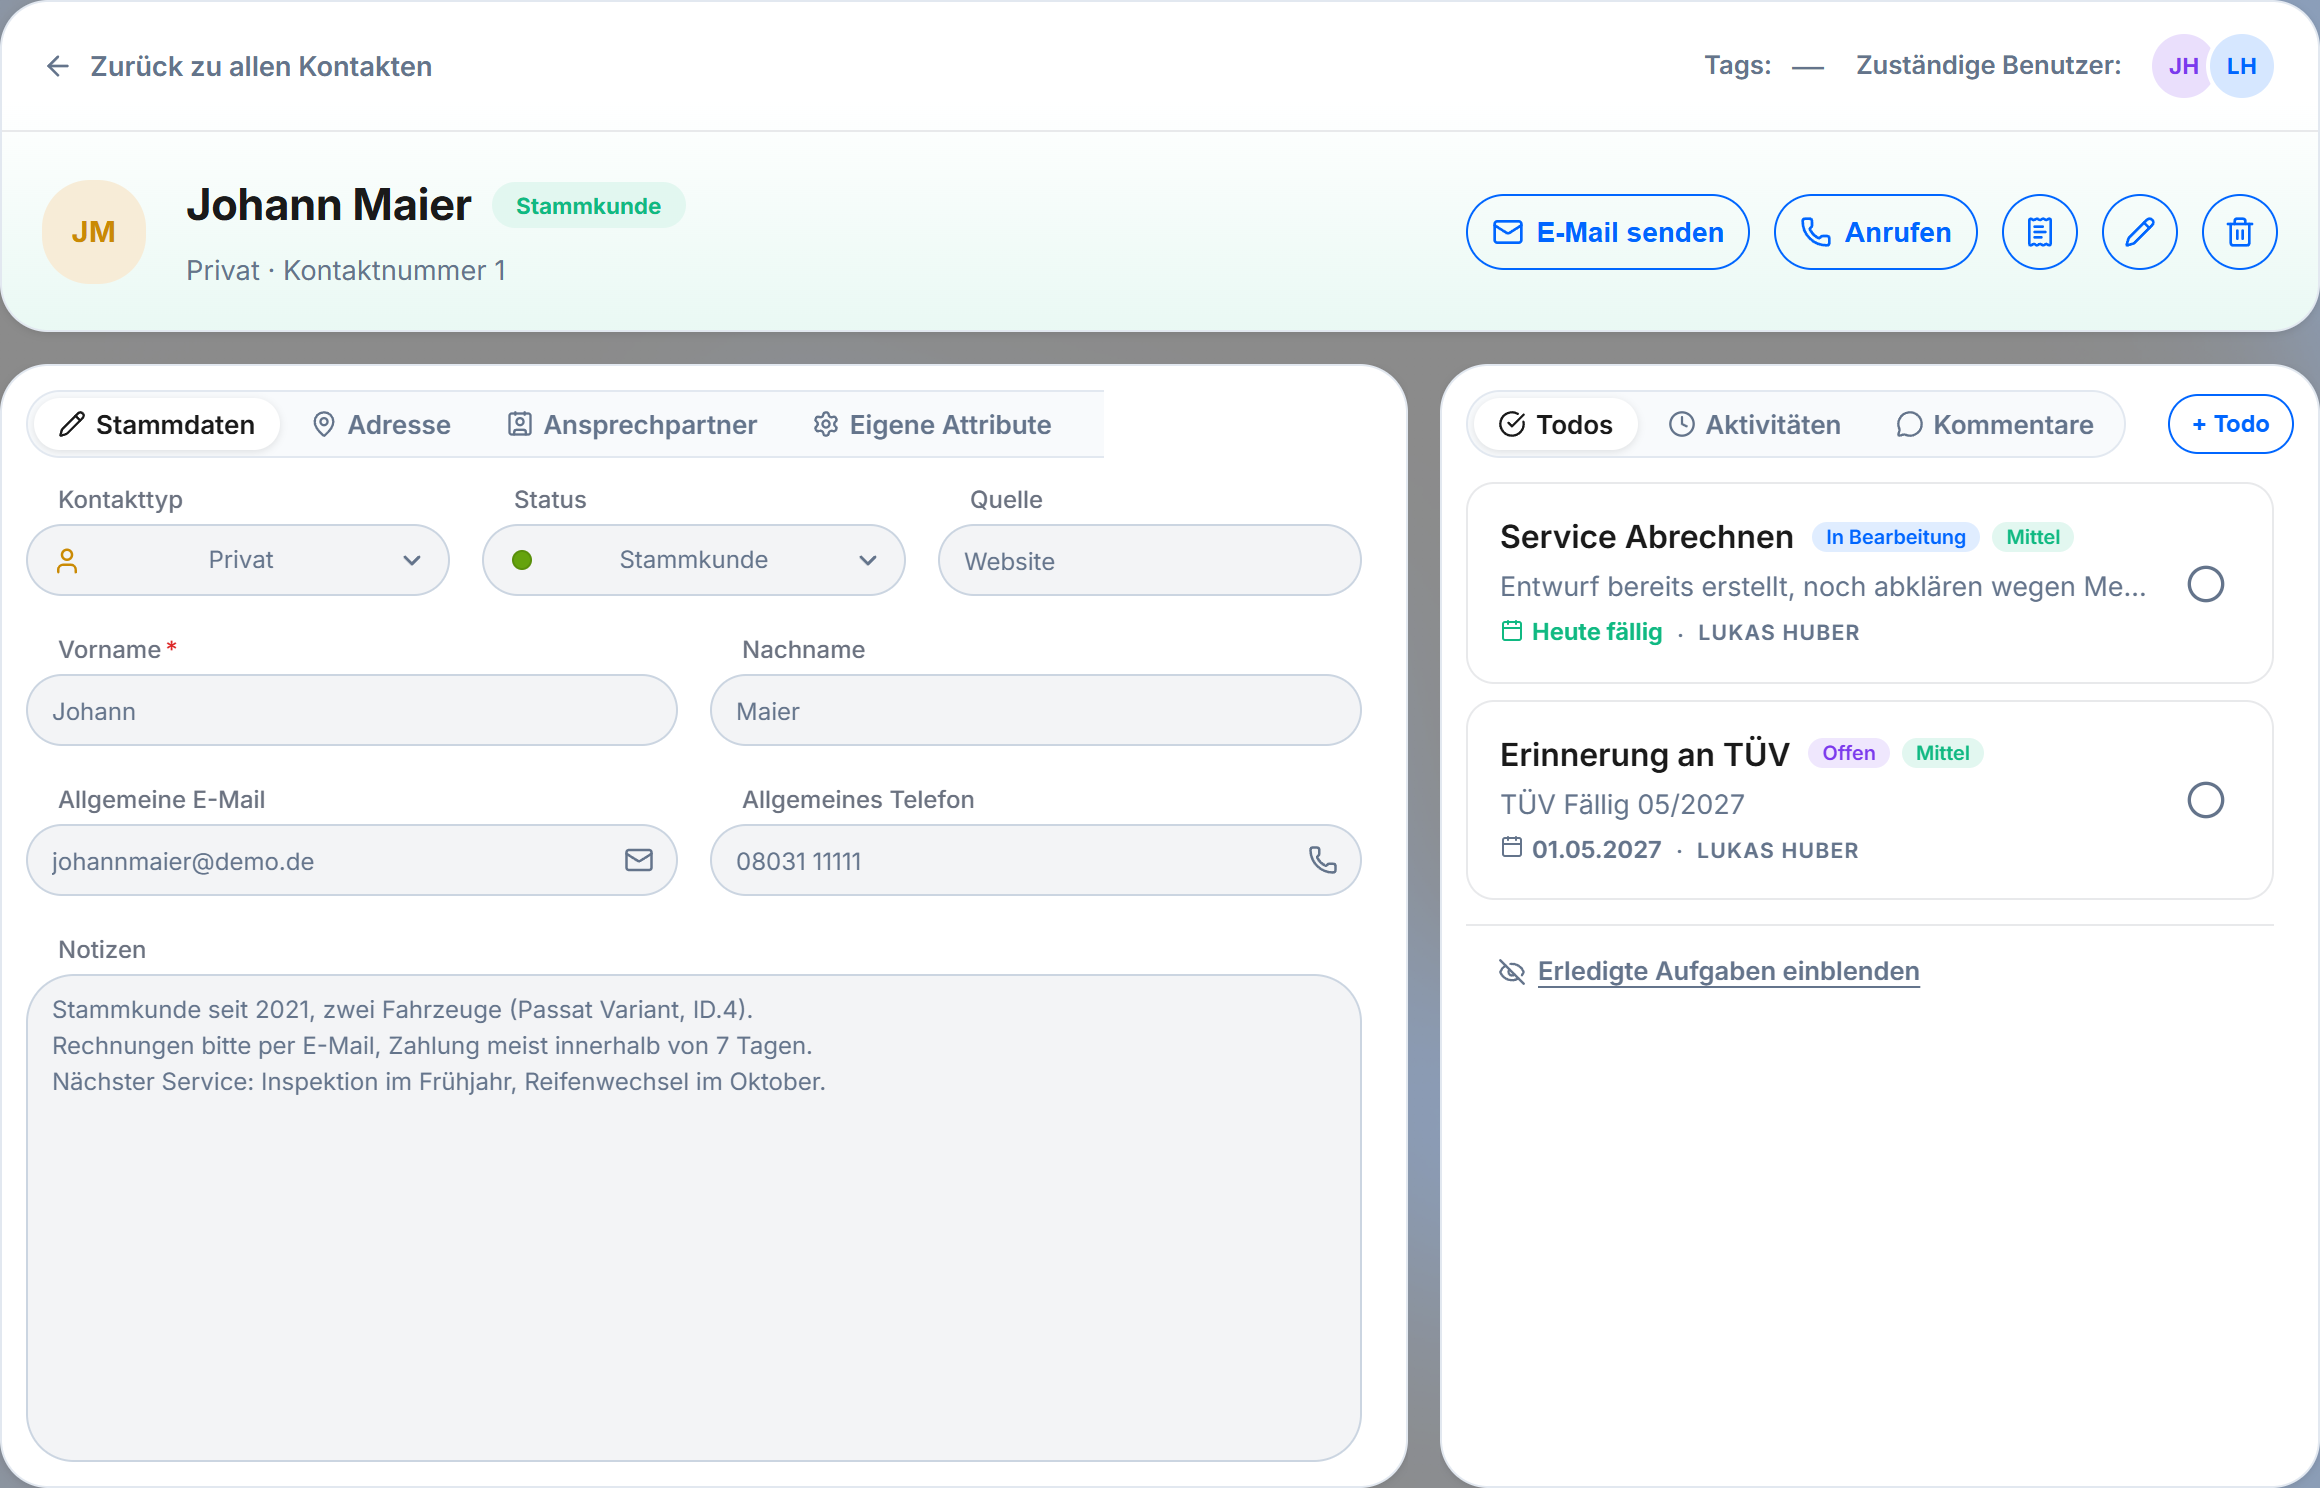
Task: Click the Tags dash placeholder
Action: (1808, 67)
